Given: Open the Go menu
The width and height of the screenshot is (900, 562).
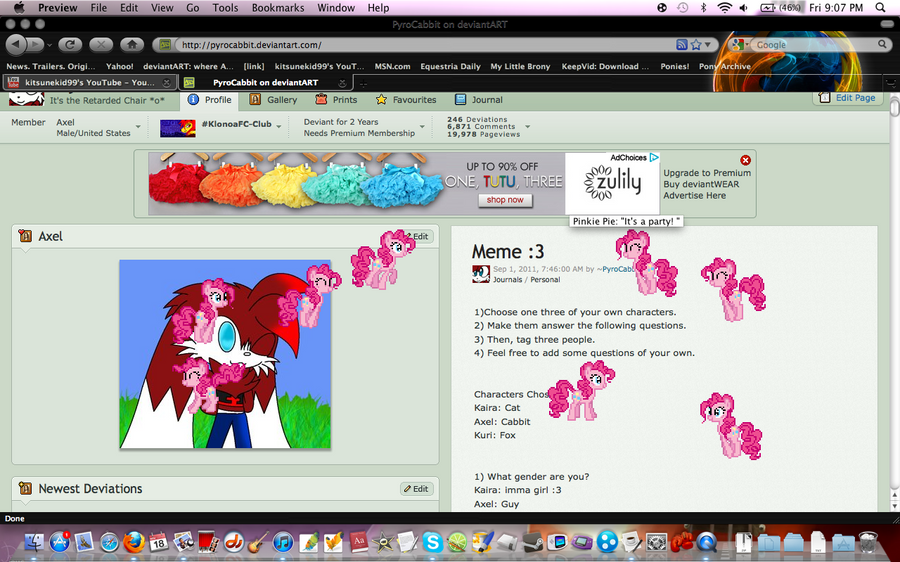Looking at the screenshot, I should (x=193, y=8).
